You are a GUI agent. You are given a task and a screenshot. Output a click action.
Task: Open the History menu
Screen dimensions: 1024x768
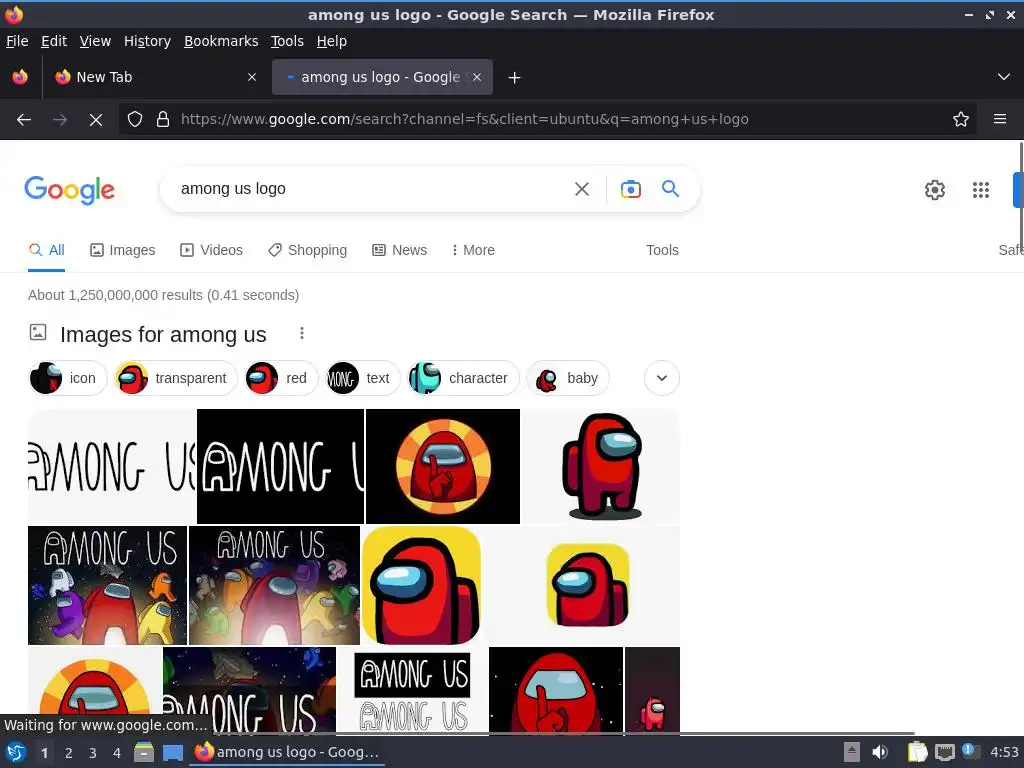tap(148, 41)
